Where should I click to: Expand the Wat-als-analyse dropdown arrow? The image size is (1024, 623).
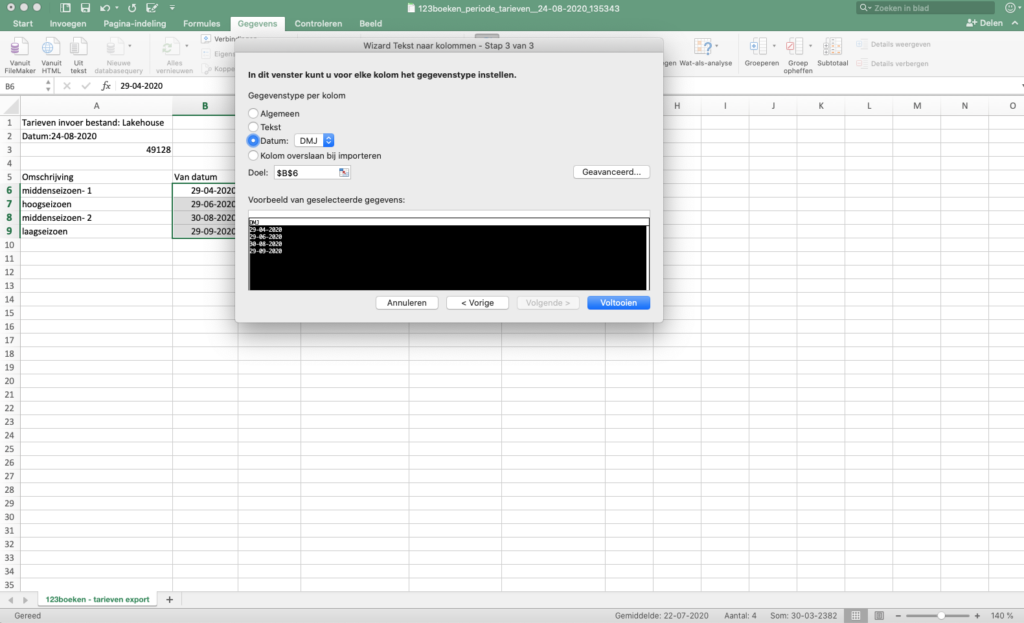[717, 46]
